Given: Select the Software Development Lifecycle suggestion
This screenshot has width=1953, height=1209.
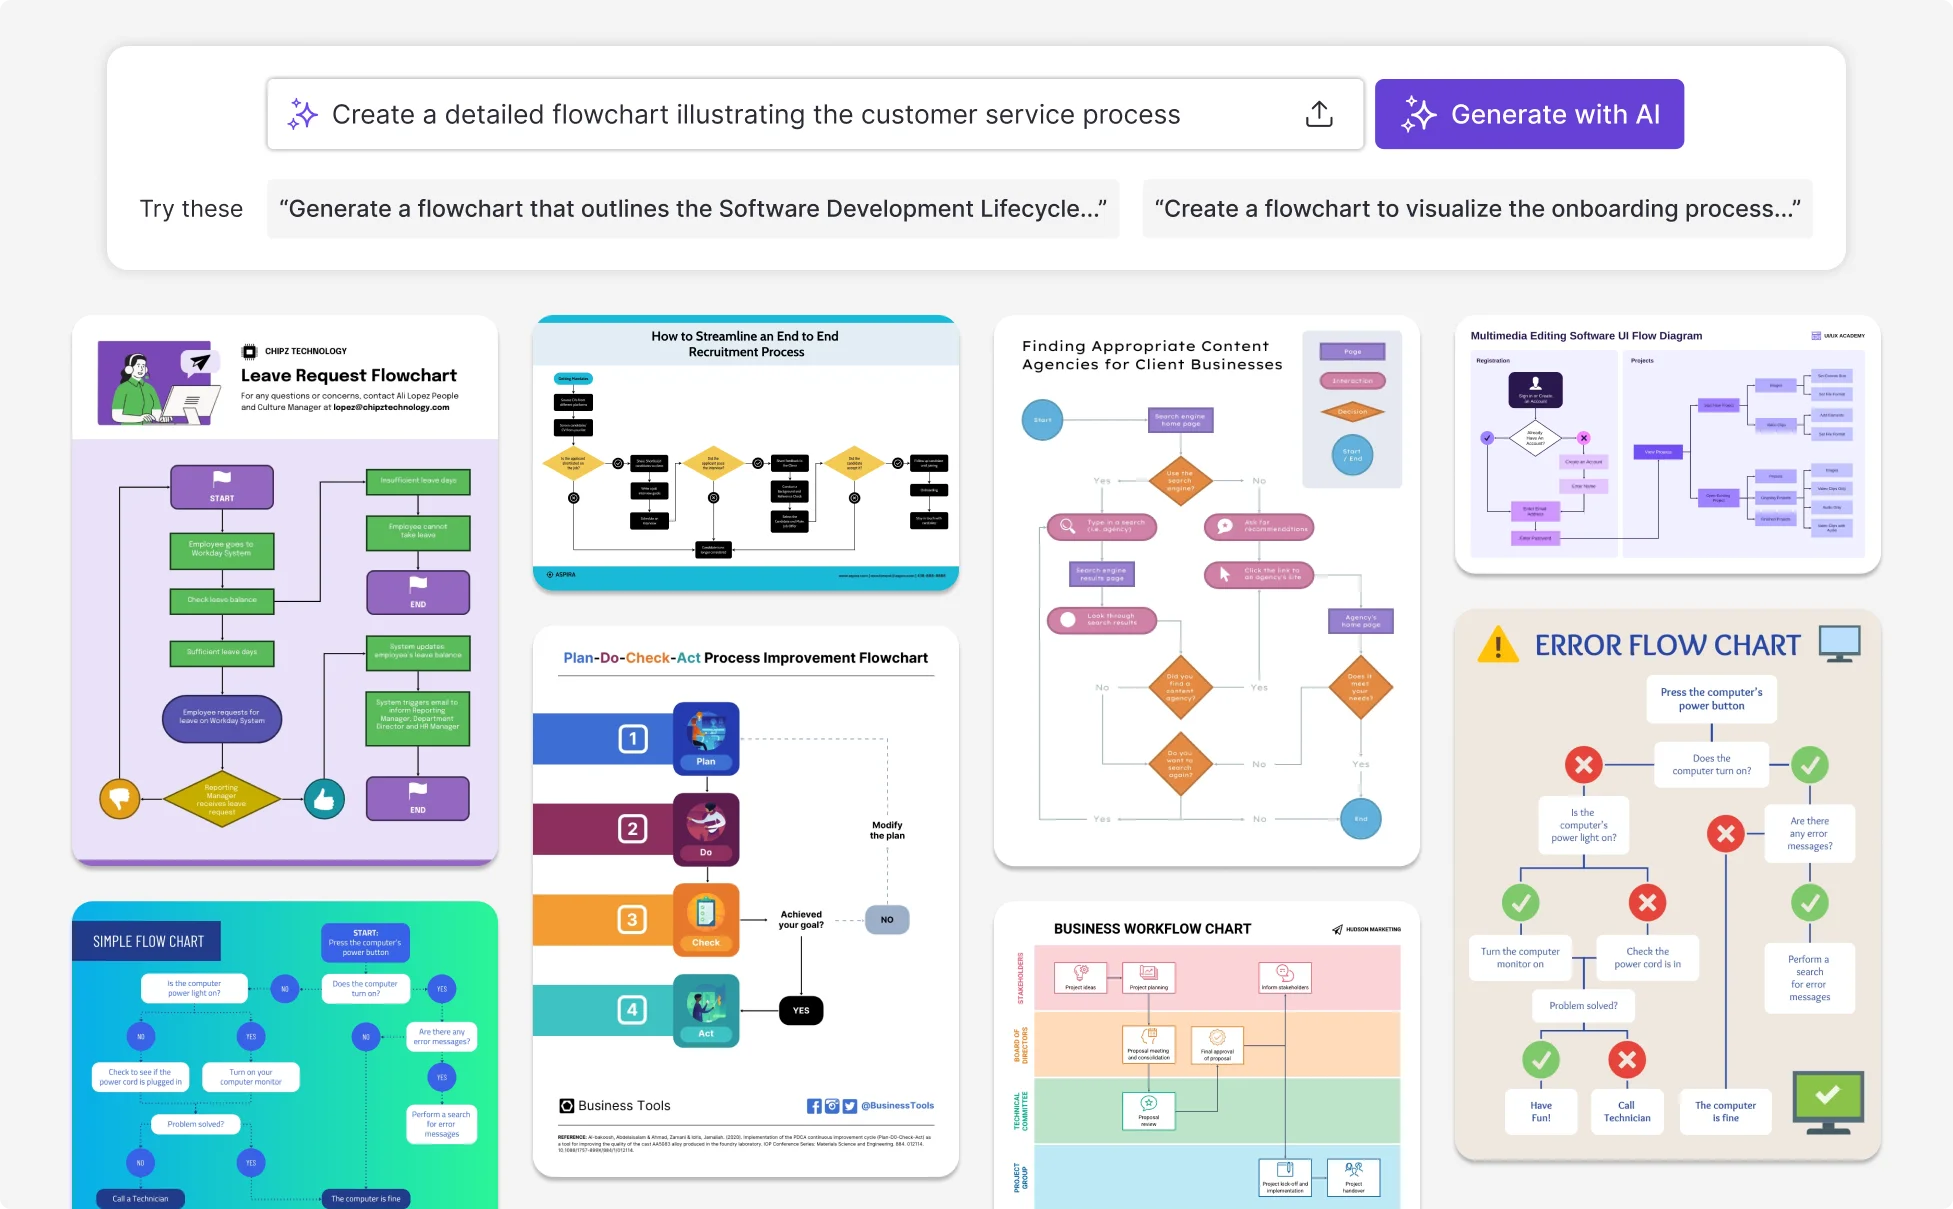Looking at the screenshot, I should tap(693, 208).
